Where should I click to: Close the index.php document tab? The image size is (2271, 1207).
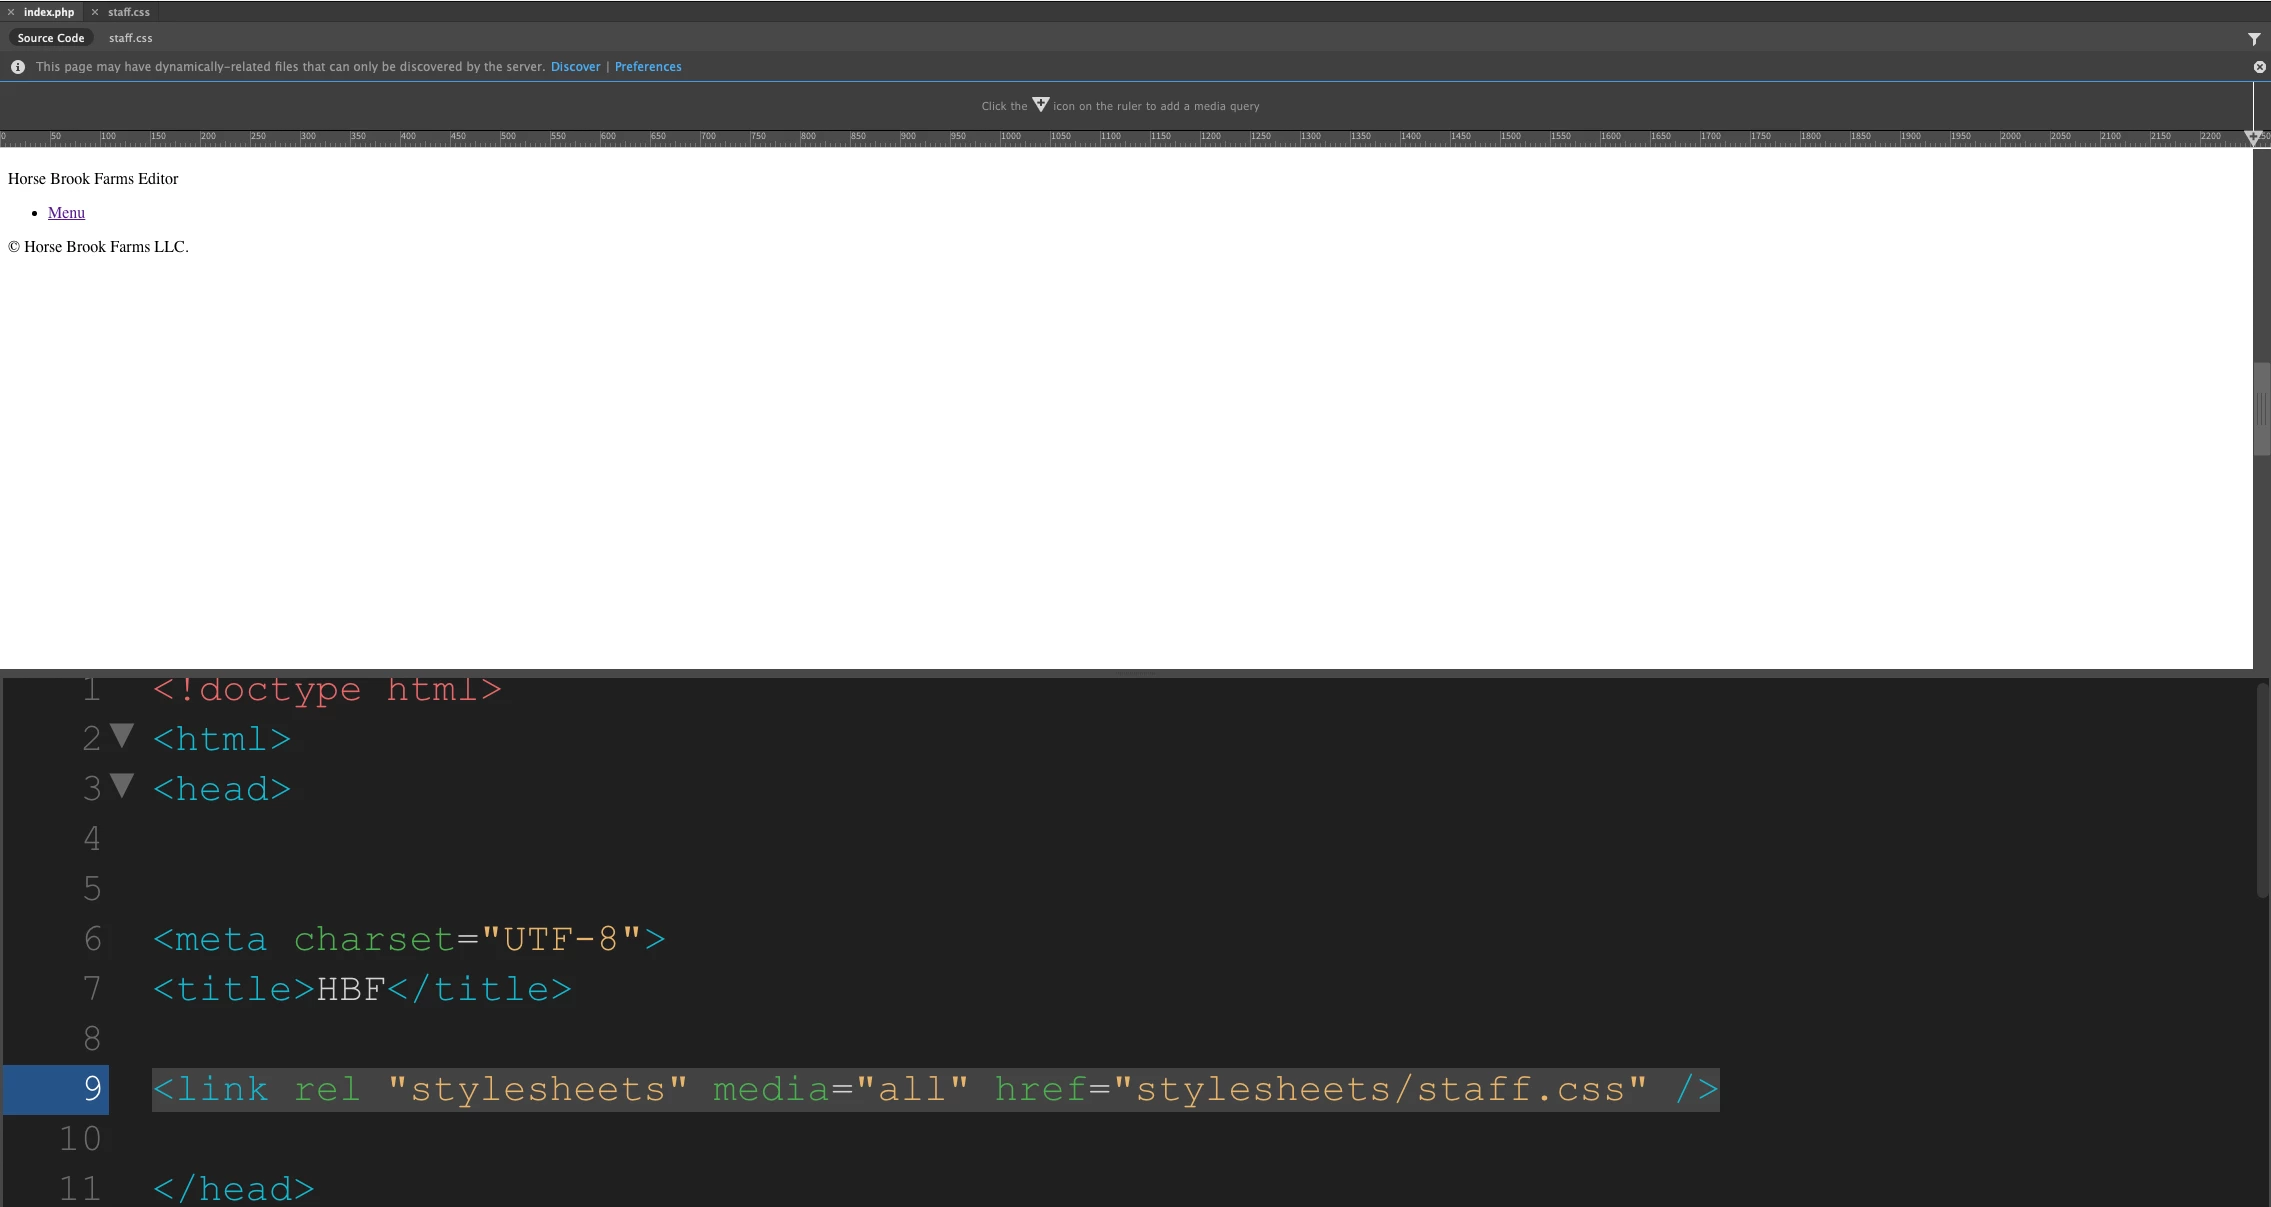(x=11, y=12)
